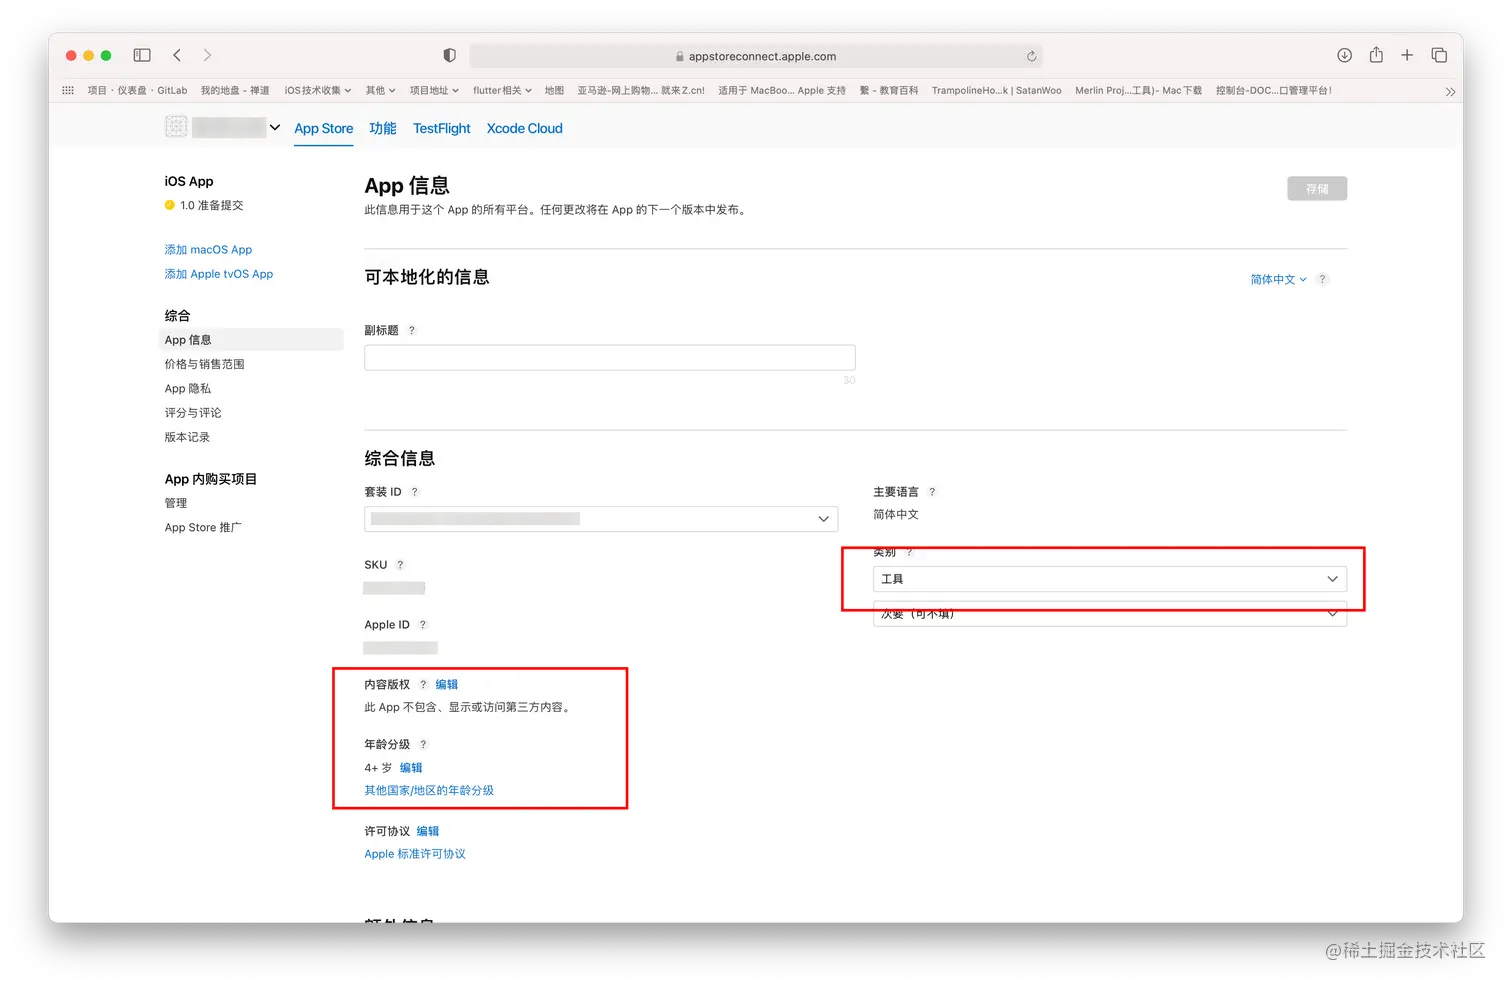The image size is (1512, 987).
Task: Open the 其他 bookmark folder
Action: (x=380, y=90)
